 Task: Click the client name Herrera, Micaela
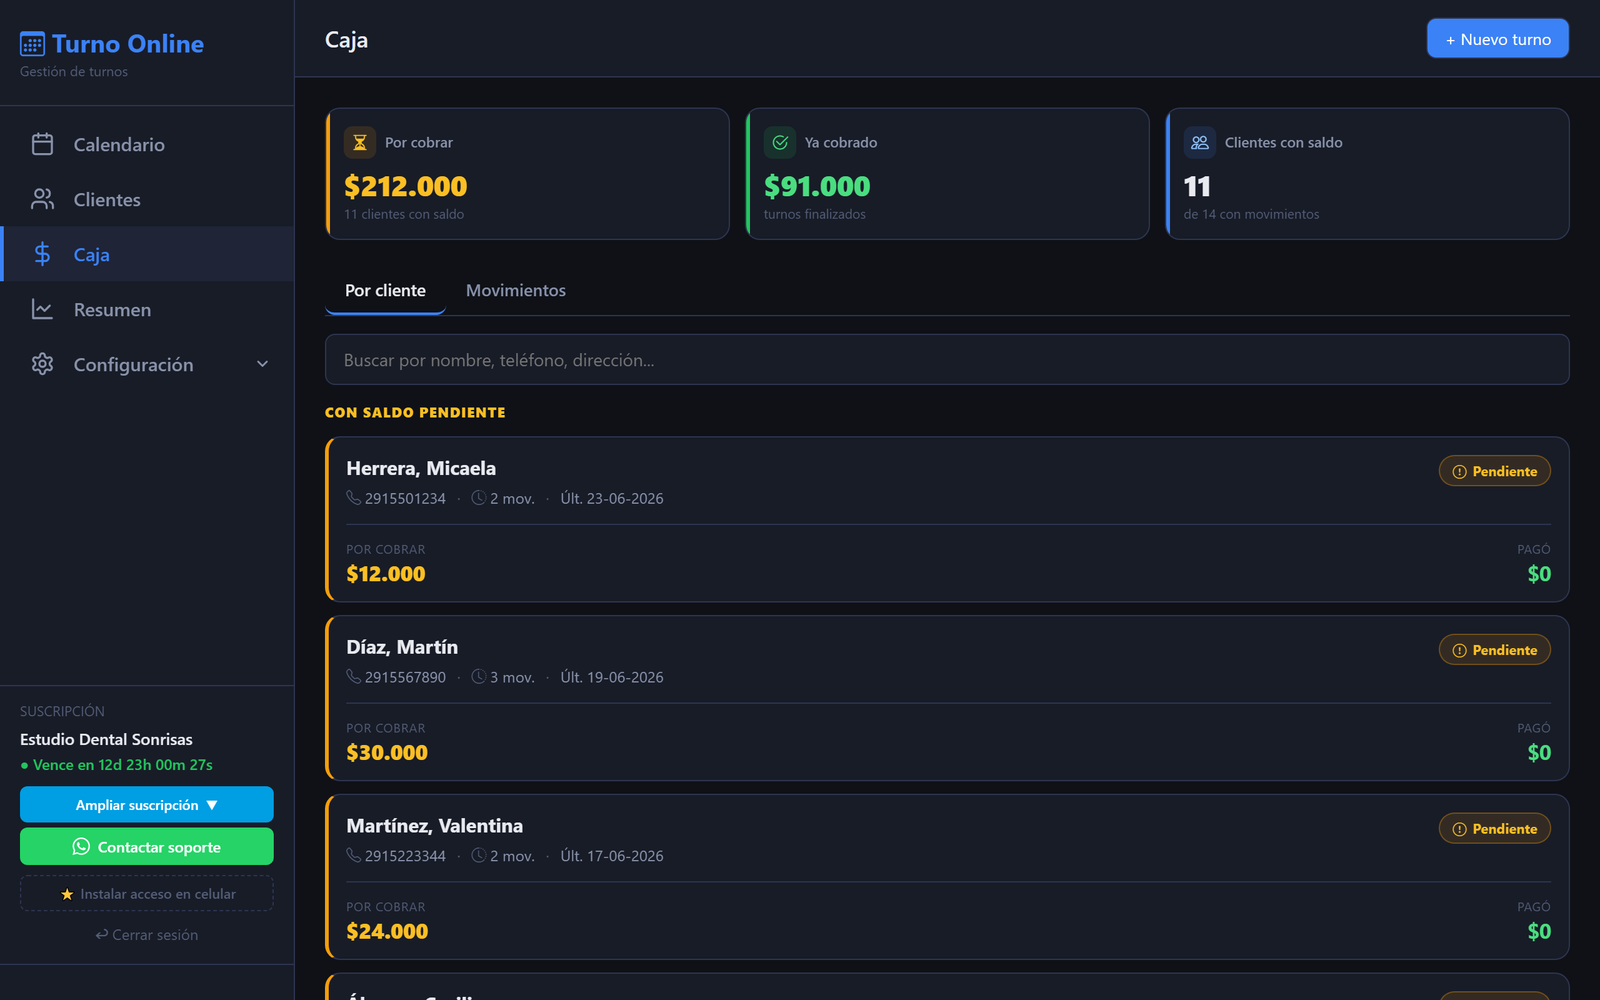(x=421, y=468)
